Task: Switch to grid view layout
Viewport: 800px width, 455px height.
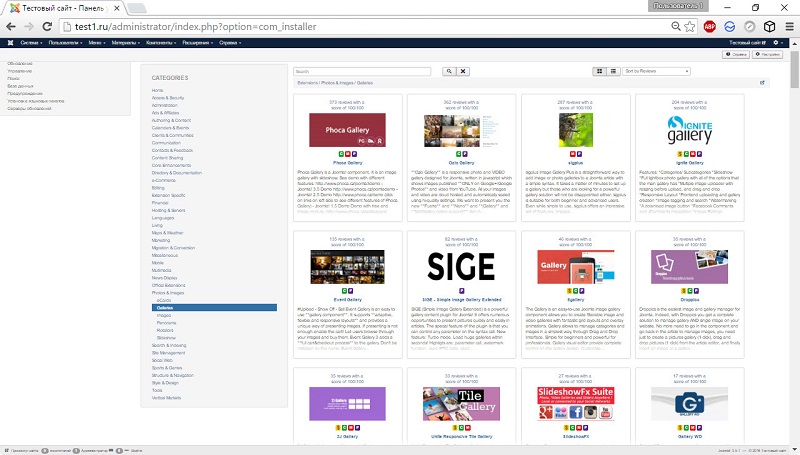Action: click(599, 71)
